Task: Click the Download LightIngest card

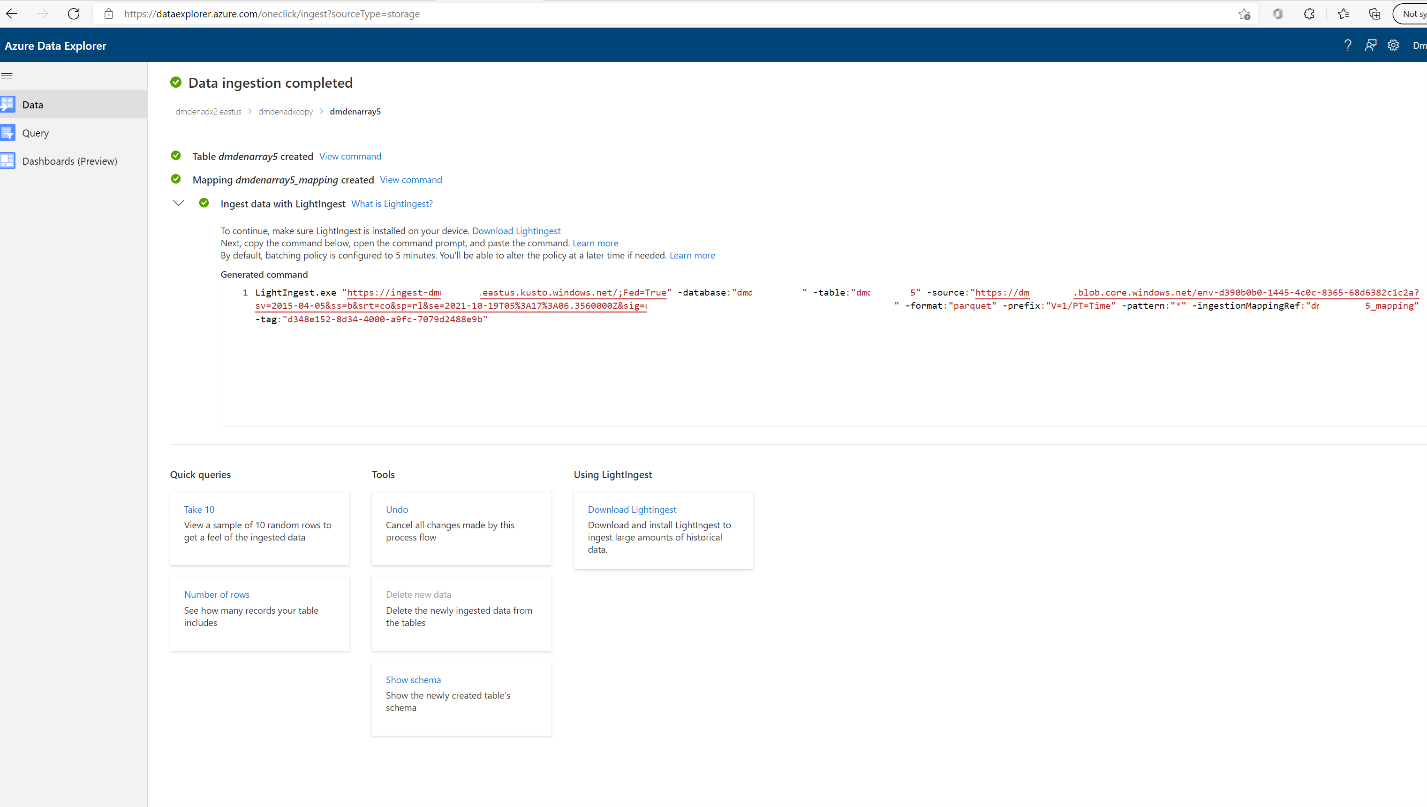Action: 663,530
